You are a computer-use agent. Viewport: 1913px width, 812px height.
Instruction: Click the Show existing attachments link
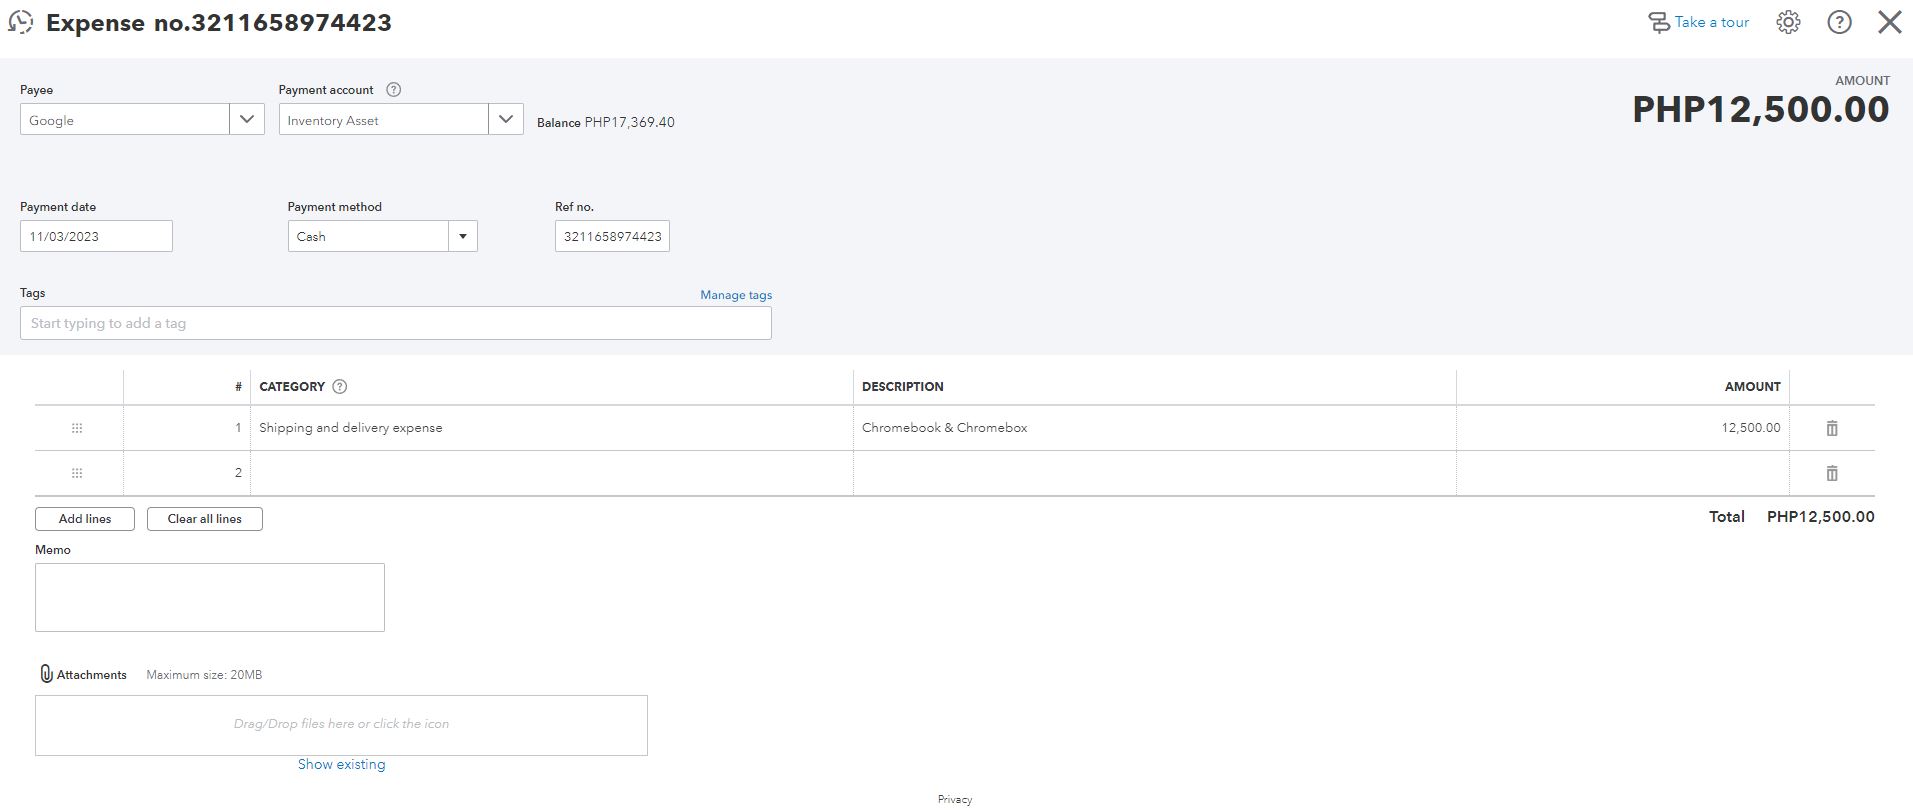pos(341,765)
